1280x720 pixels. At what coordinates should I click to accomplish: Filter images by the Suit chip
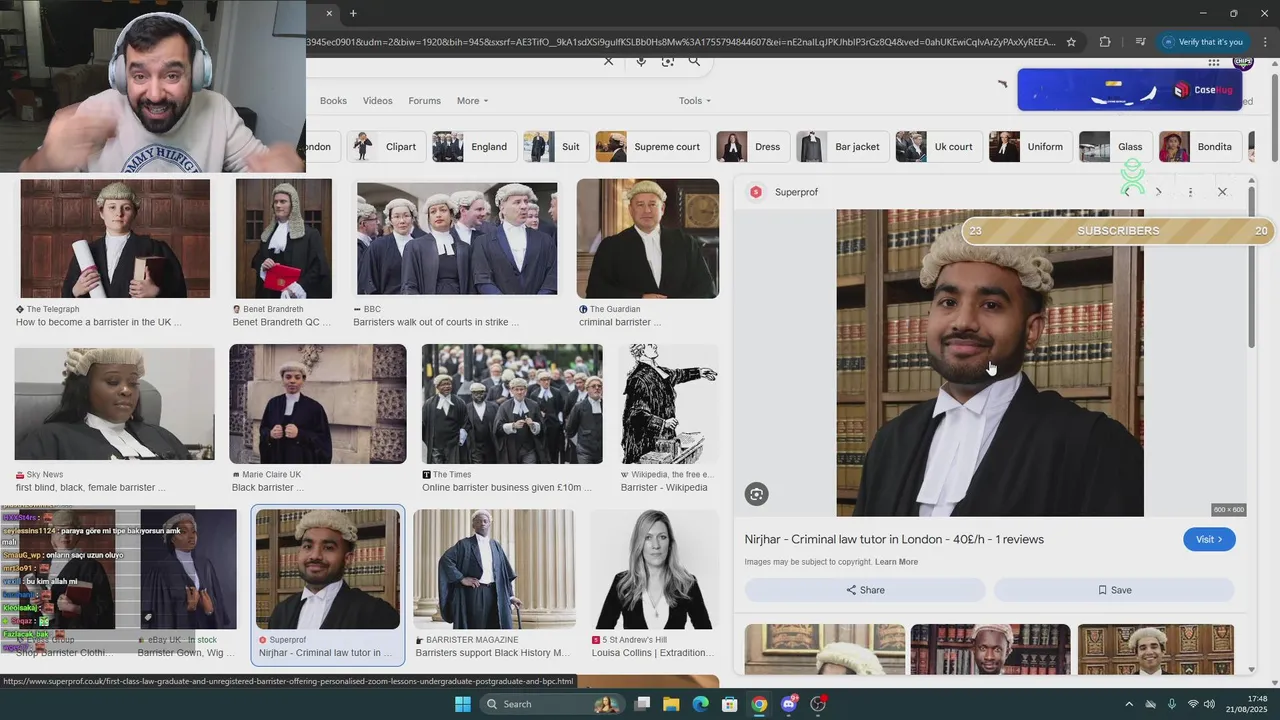555,147
